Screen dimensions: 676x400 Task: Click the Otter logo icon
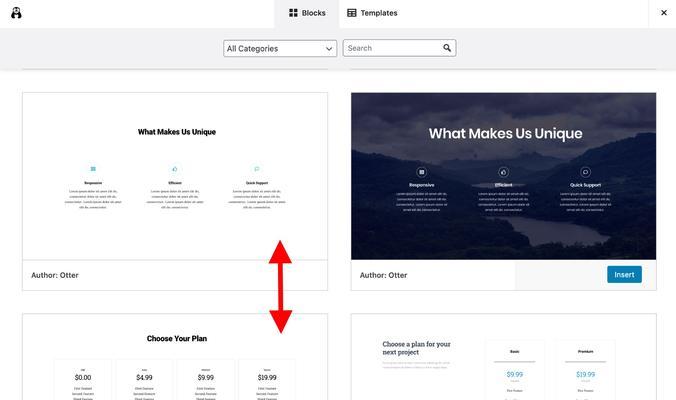pos(16,13)
